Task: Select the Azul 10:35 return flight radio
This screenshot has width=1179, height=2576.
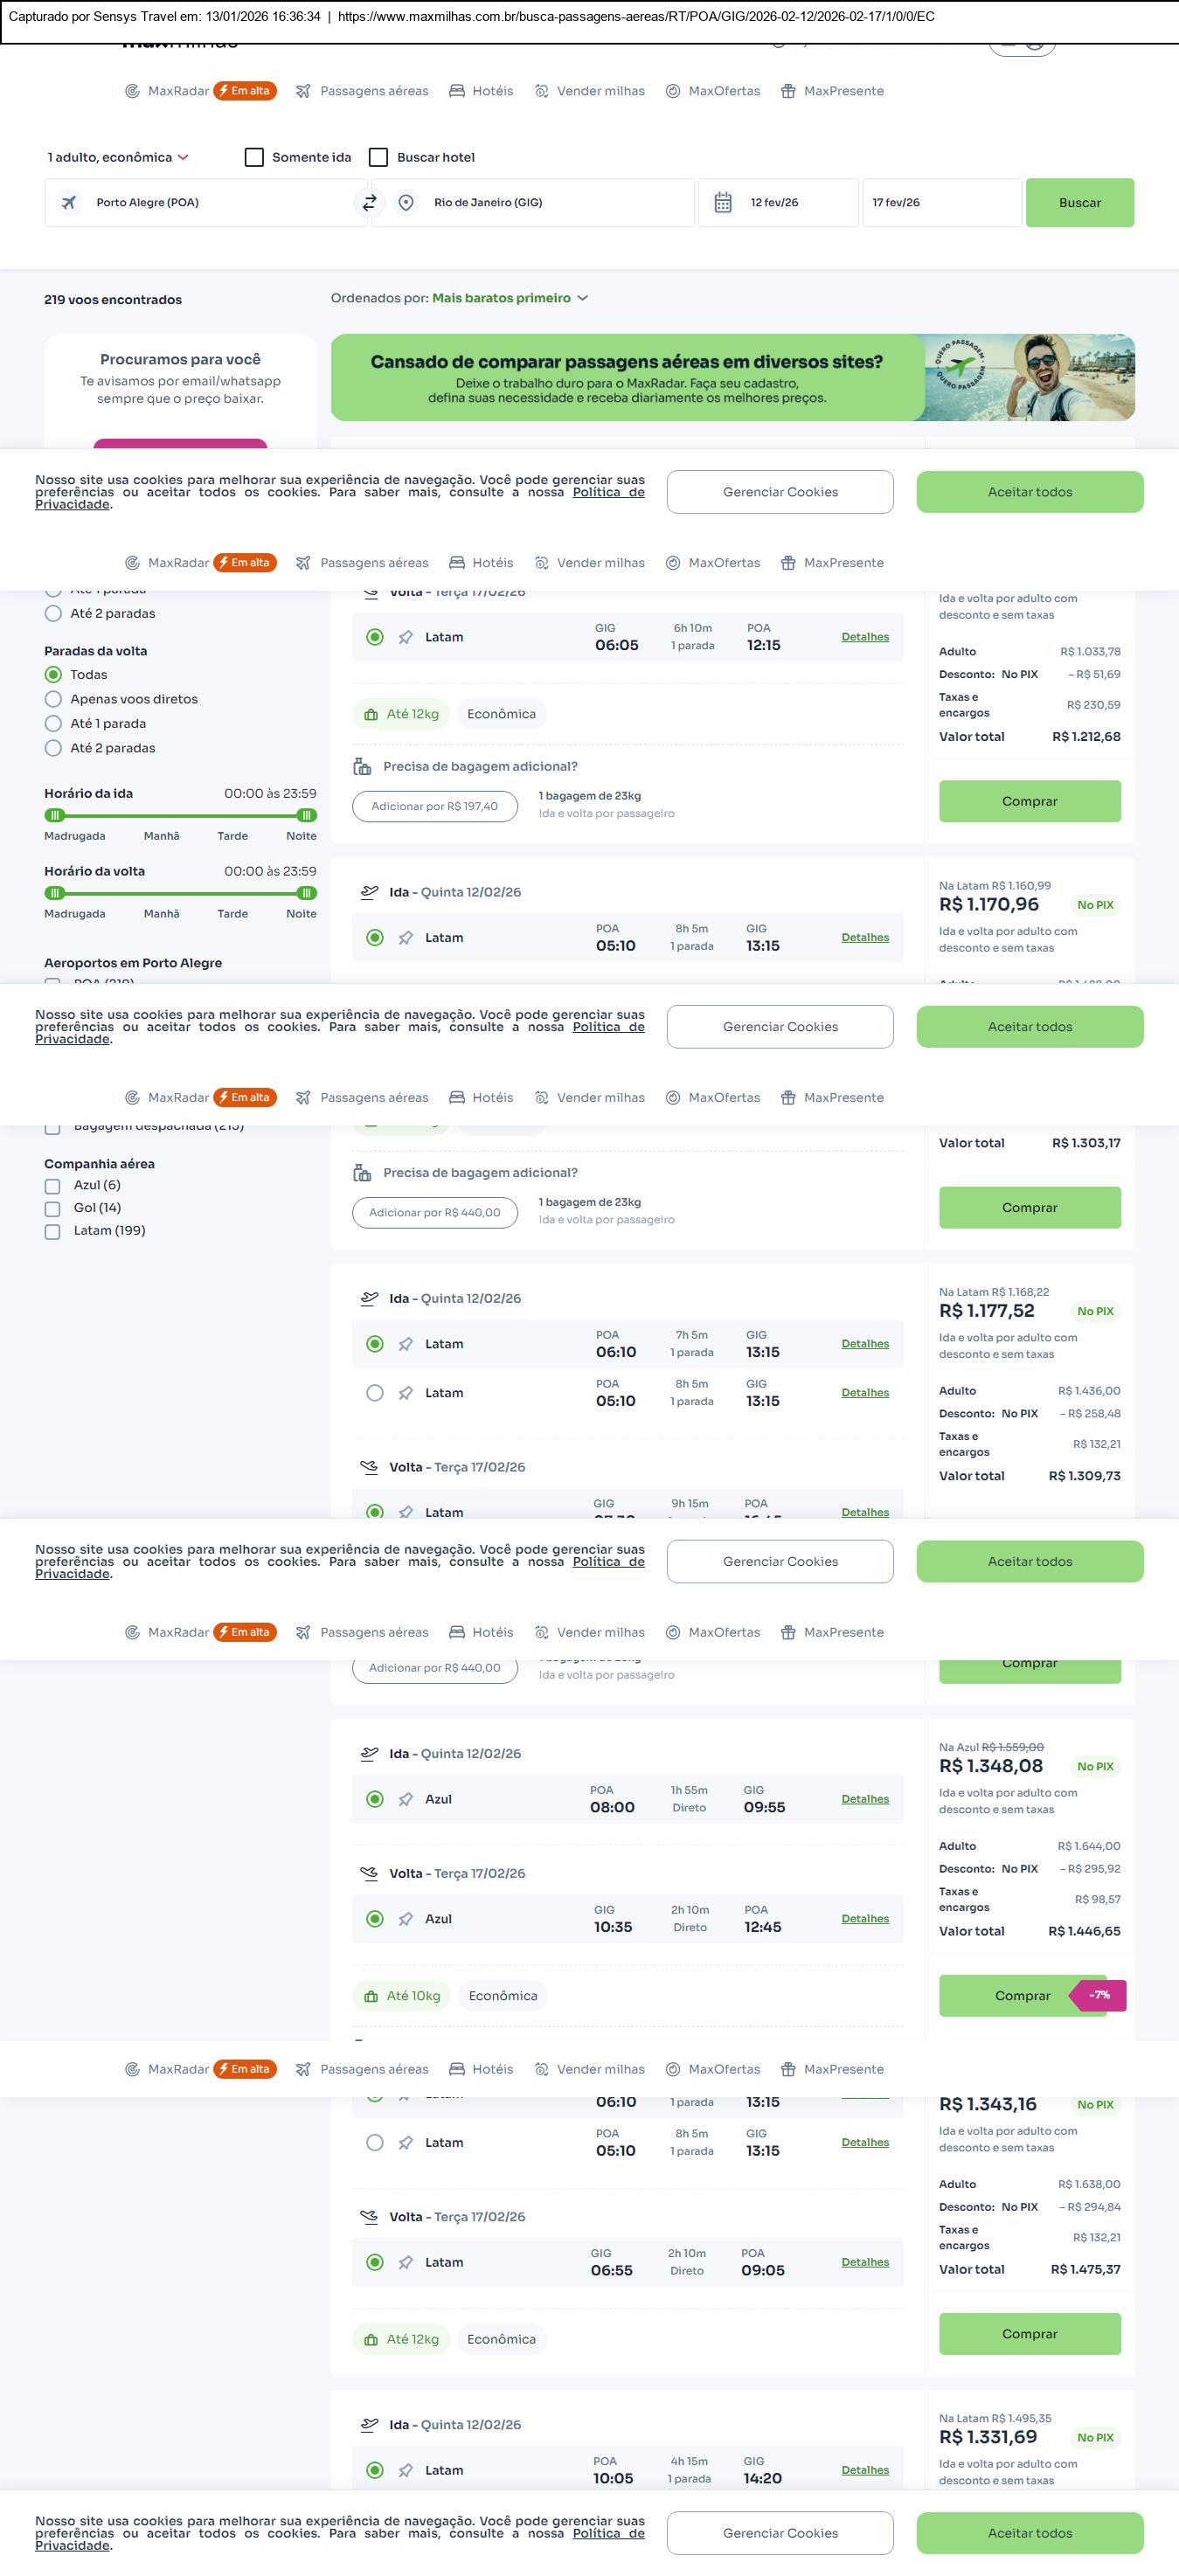Action: point(375,1920)
